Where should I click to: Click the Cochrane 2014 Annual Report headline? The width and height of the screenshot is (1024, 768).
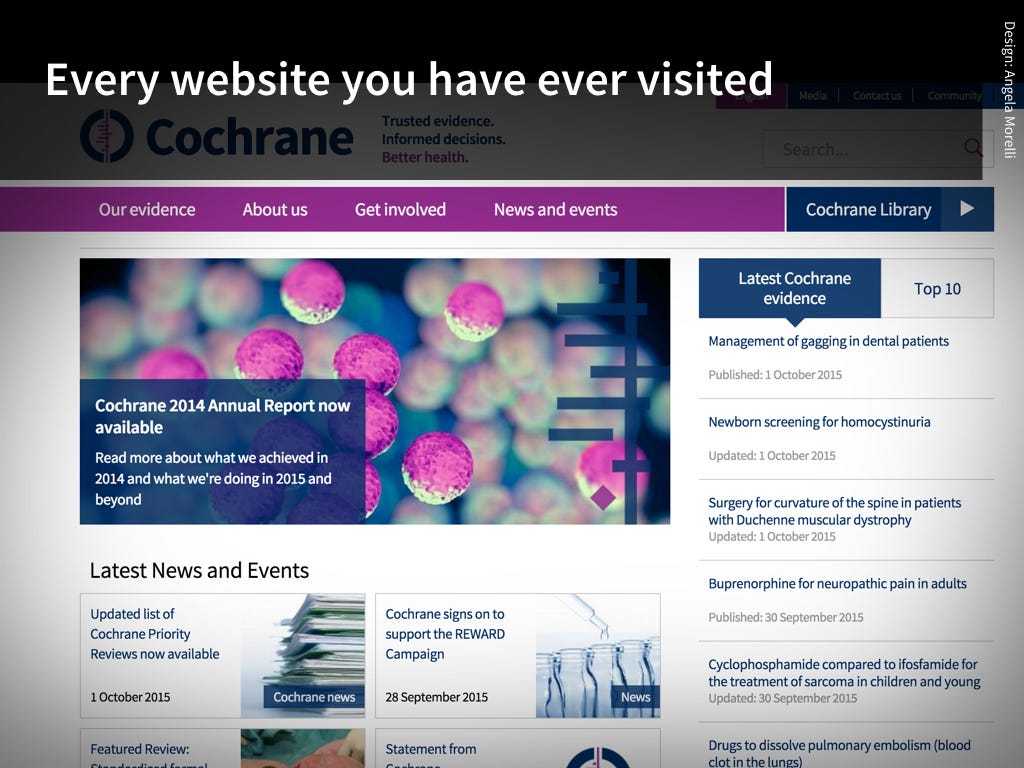tap(222, 416)
